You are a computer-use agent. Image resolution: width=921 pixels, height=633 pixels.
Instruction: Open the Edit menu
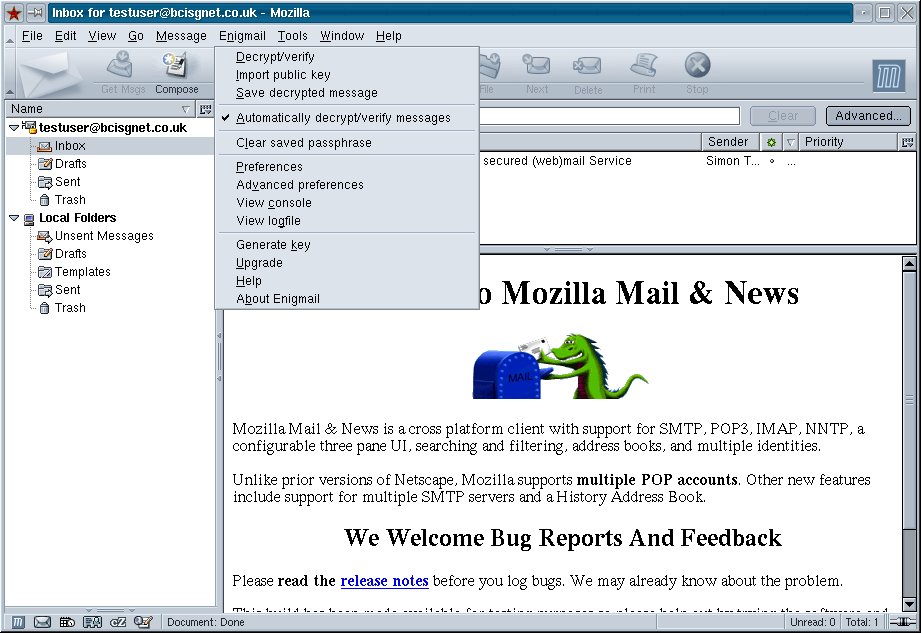pos(65,36)
